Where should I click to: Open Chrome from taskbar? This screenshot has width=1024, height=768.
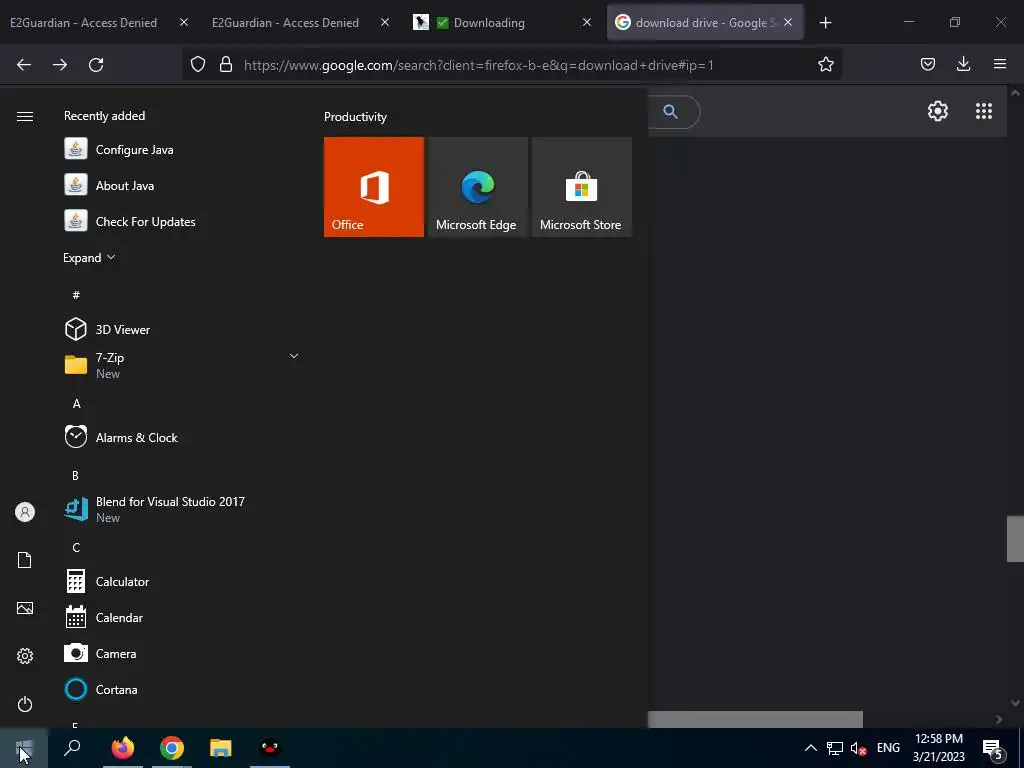click(172, 748)
